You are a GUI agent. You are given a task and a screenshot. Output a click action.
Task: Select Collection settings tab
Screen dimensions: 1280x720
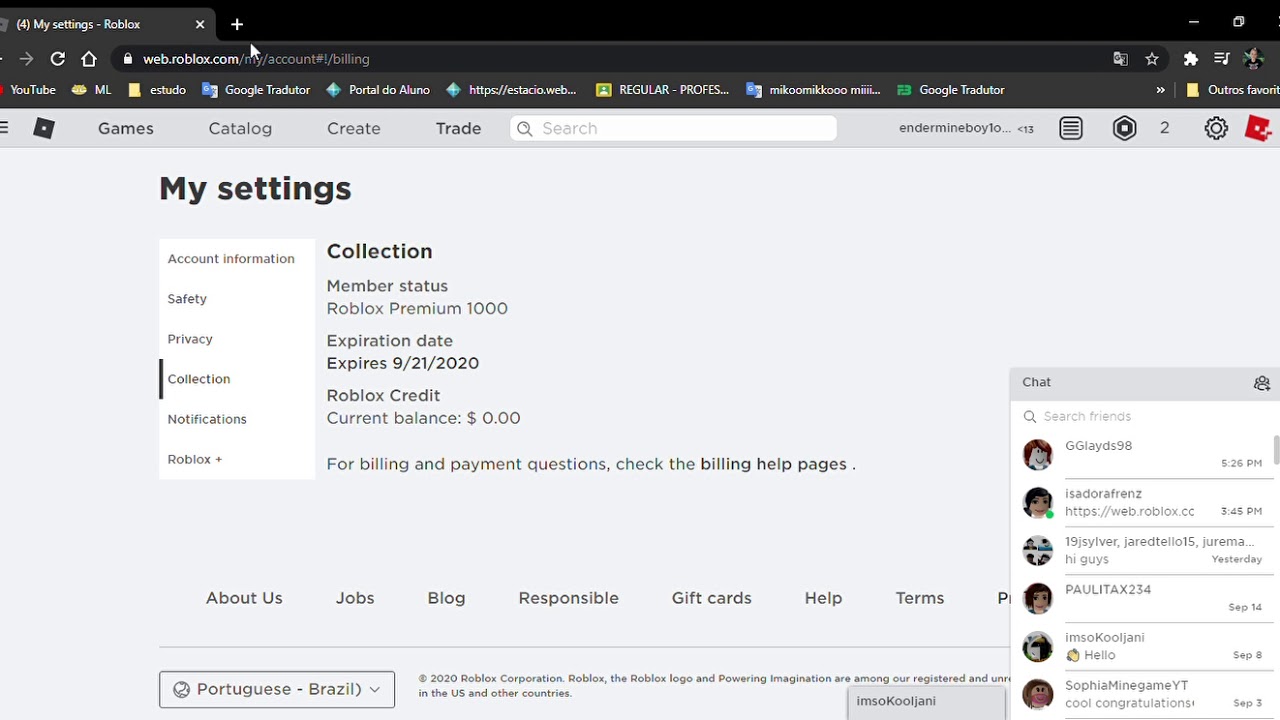click(x=237, y=379)
